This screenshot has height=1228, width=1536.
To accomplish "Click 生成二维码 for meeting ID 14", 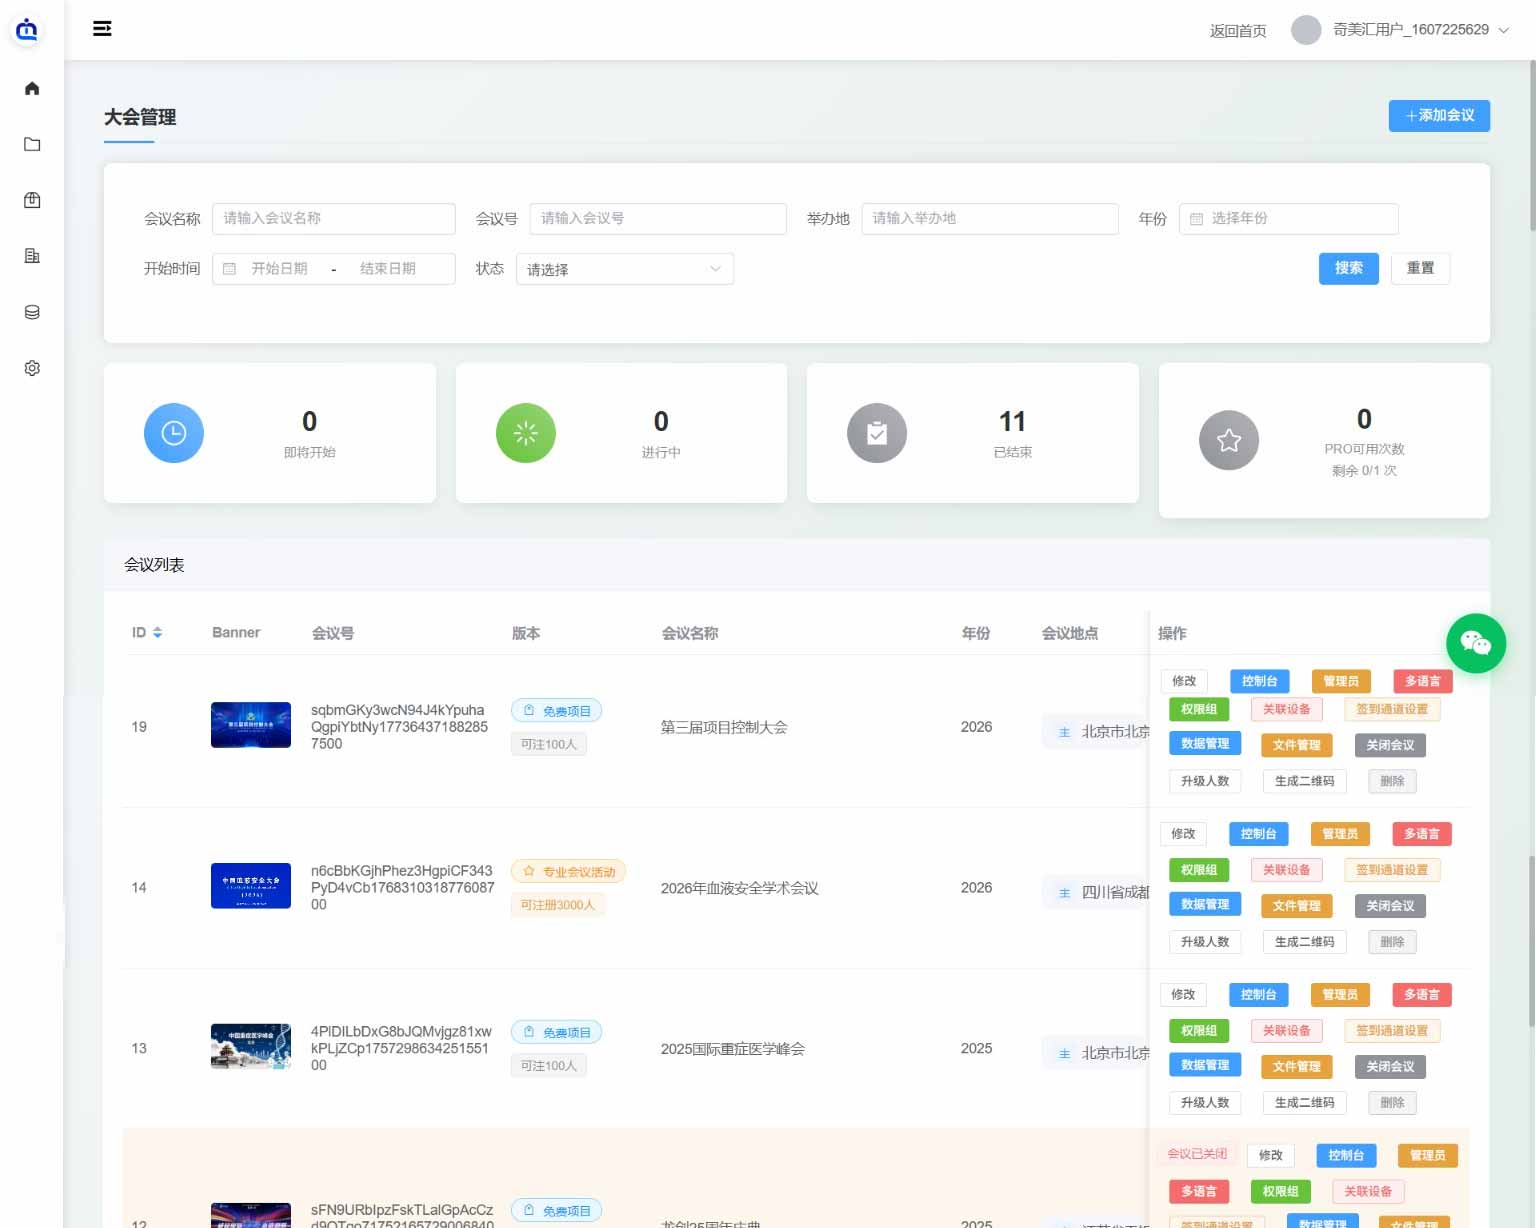I will (1305, 942).
